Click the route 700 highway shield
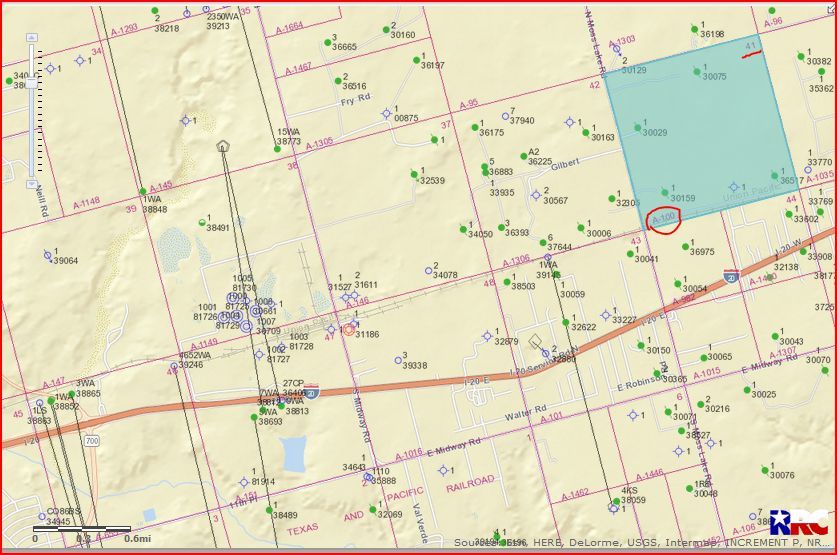The image size is (837, 555). 92,441
